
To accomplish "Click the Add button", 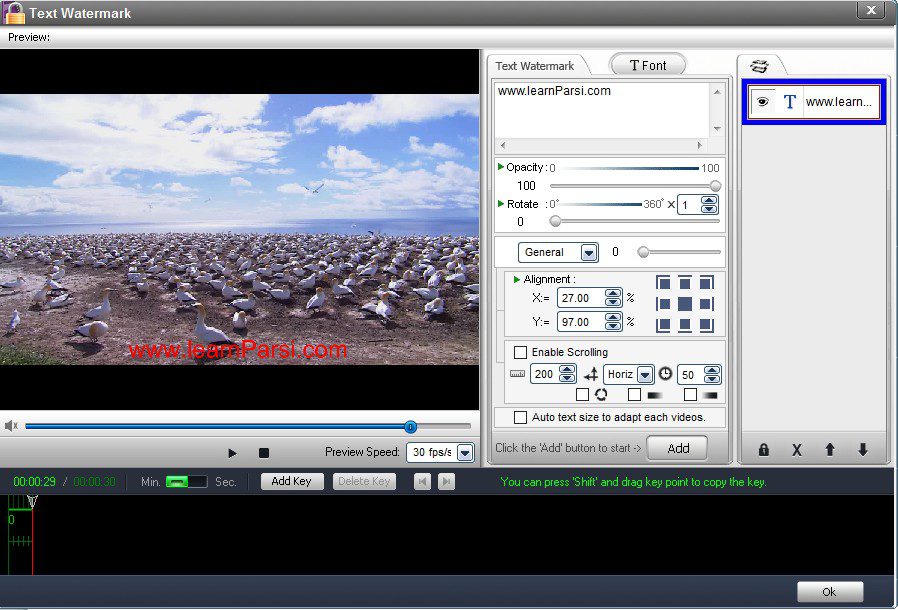I will tap(678, 448).
